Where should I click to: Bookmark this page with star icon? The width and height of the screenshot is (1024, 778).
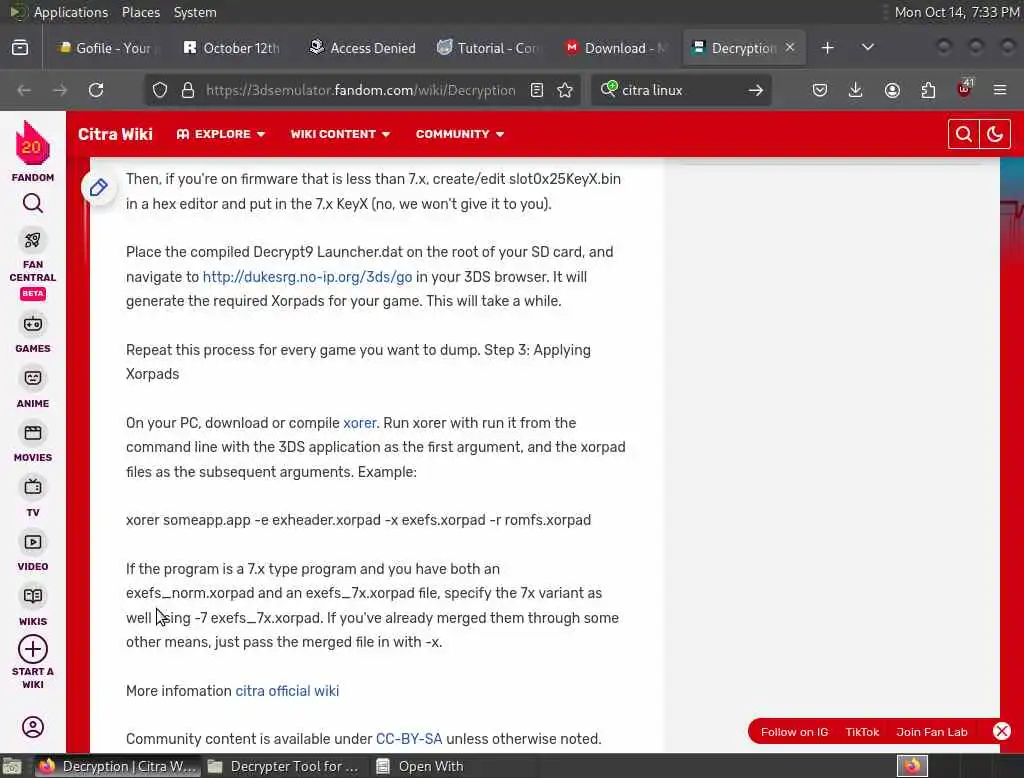566,90
